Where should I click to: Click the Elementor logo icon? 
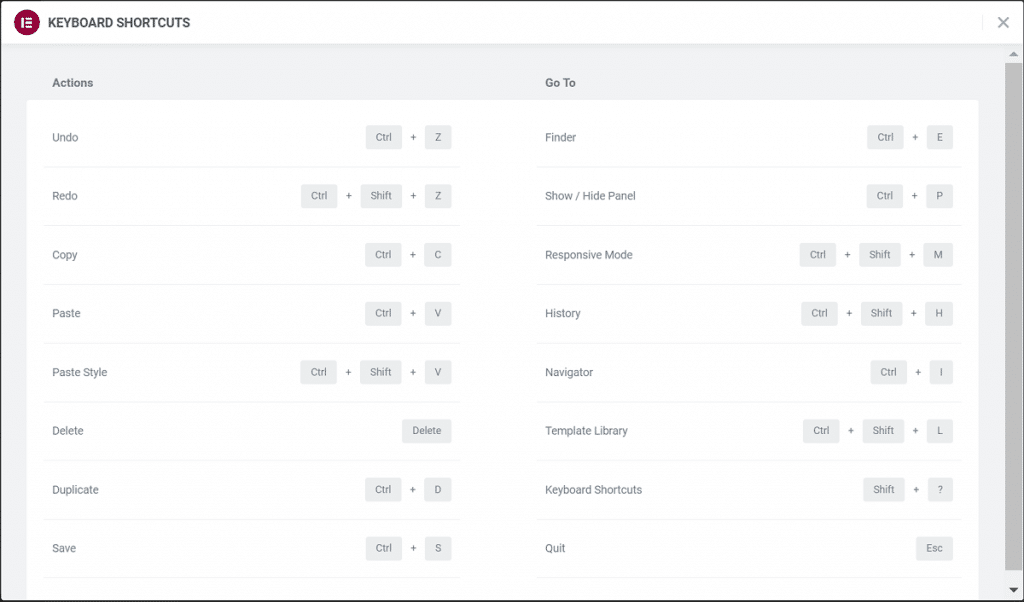pos(27,22)
